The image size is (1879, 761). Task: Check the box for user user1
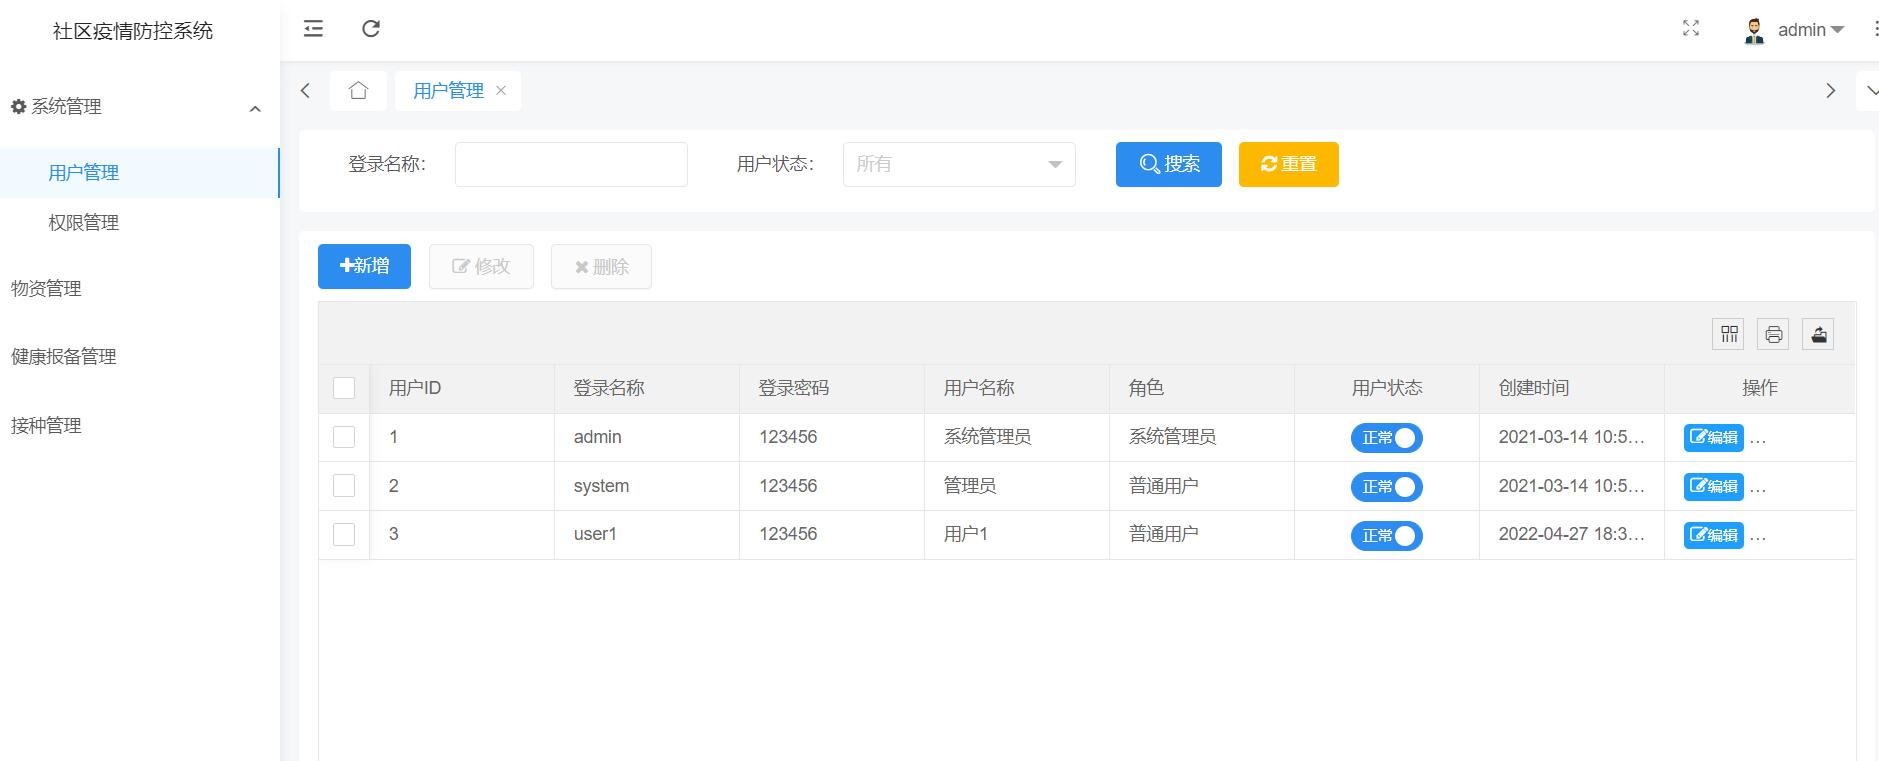click(344, 534)
